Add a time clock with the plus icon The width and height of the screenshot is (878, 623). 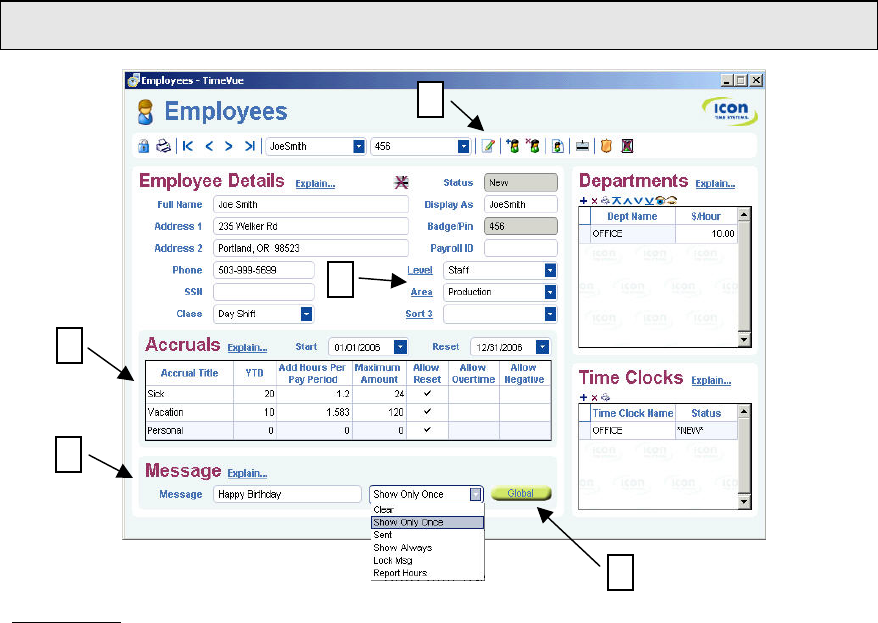tap(583, 397)
